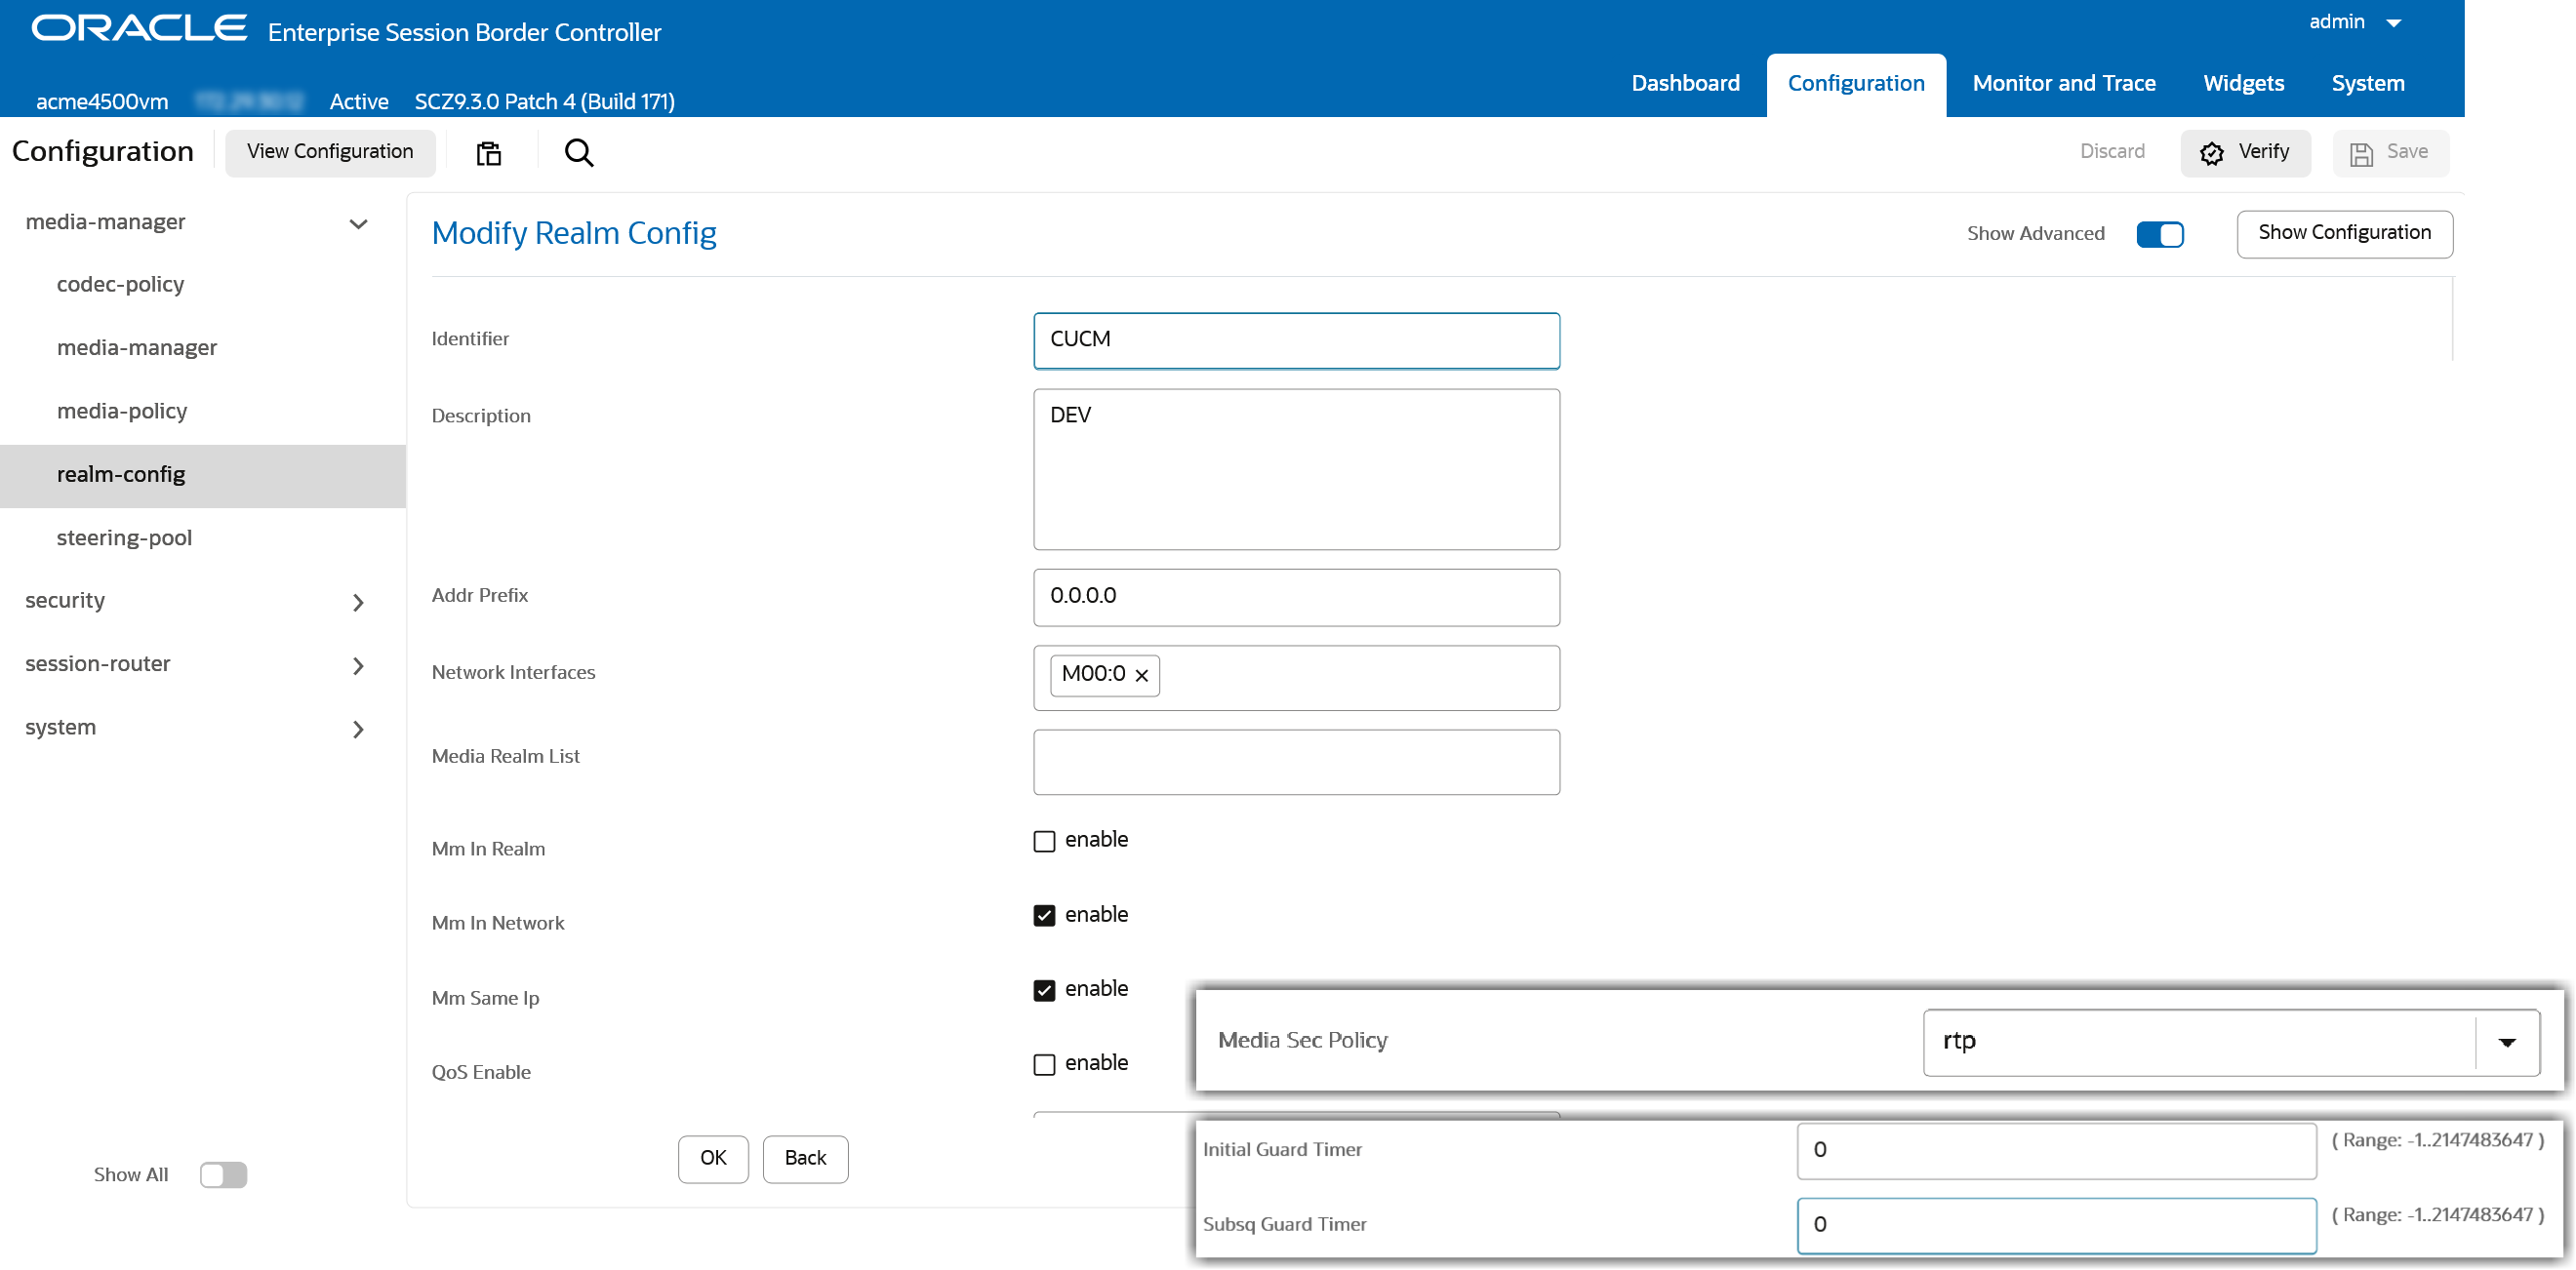Viewport: 2576px width, 1270px height.
Task: Open the paste/clipboard configuration icon
Action: click(488, 153)
